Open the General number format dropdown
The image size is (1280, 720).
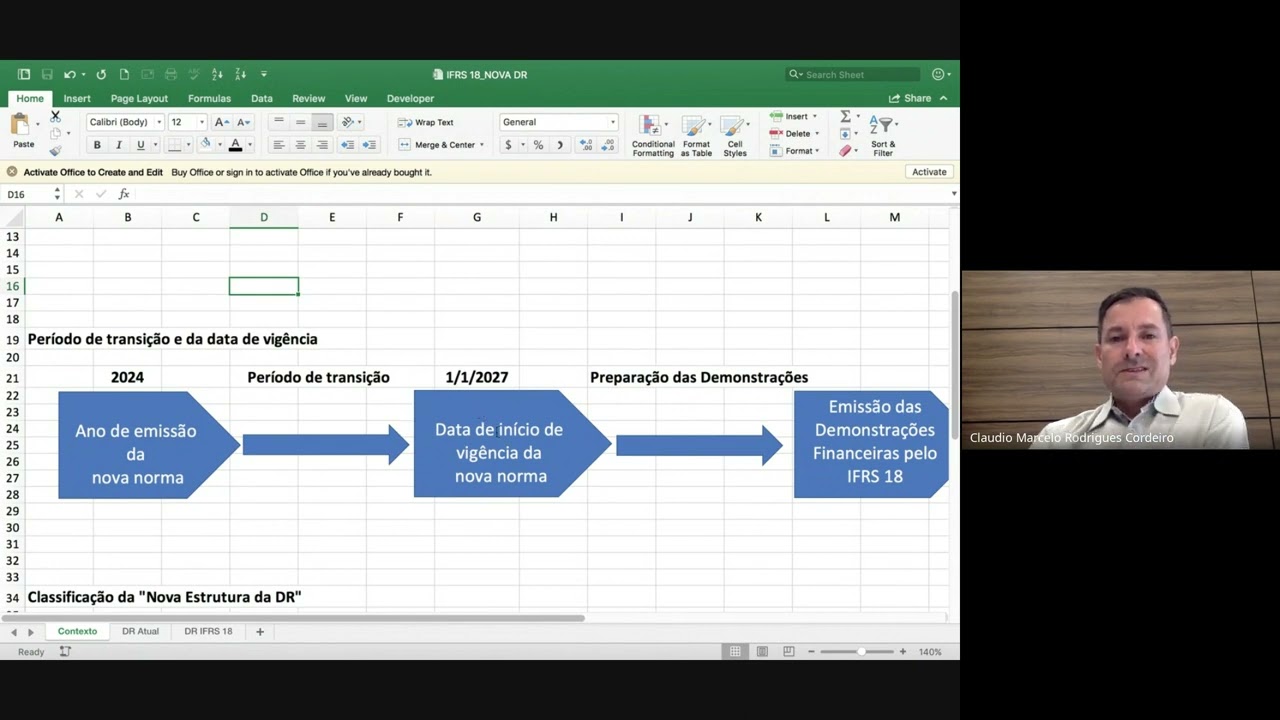click(613, 122)
